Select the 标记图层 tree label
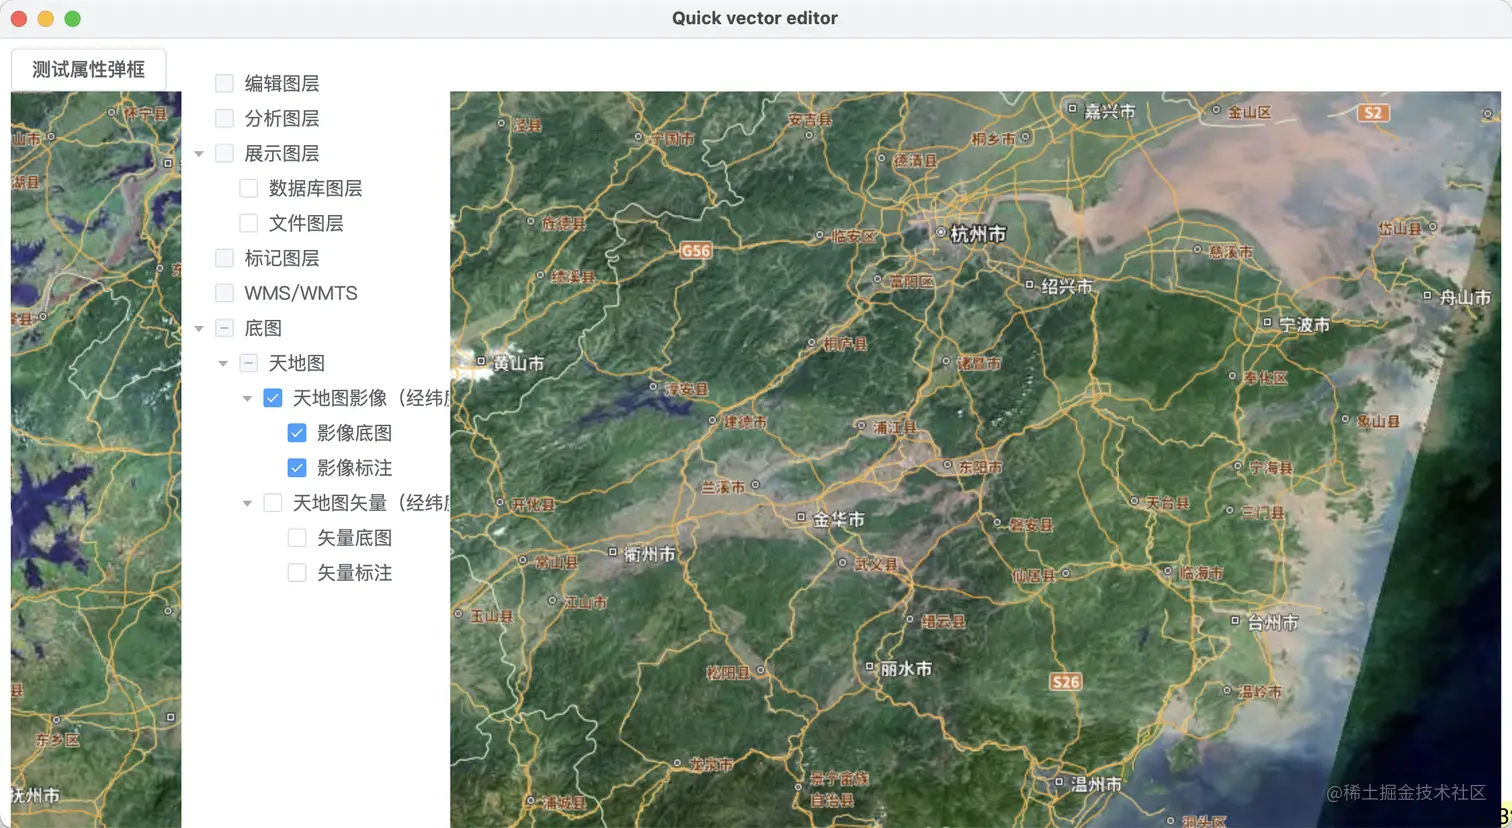1512x828 pixels. pos(282,258)
